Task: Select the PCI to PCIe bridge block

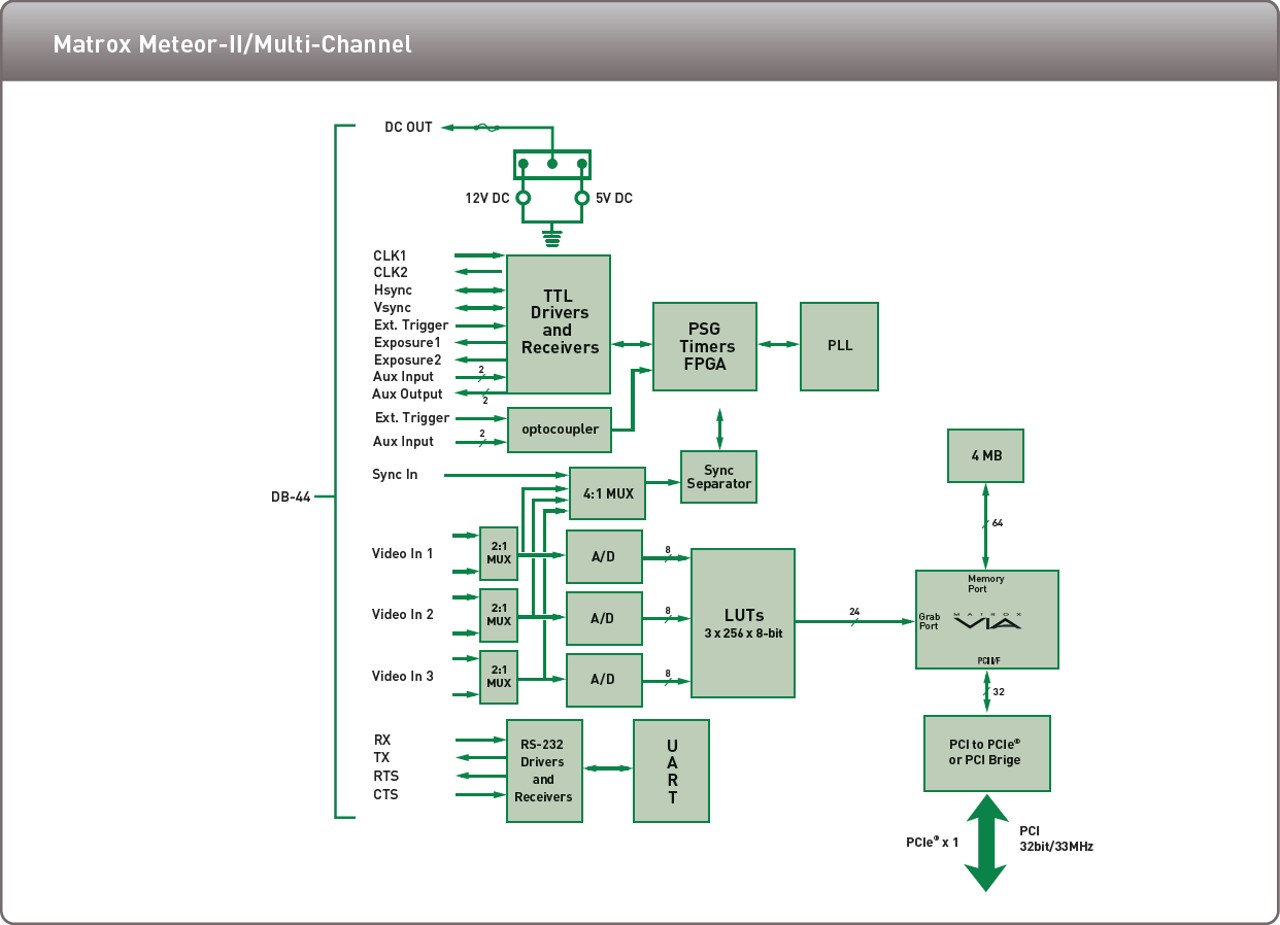Action: (x=987, y=753)
